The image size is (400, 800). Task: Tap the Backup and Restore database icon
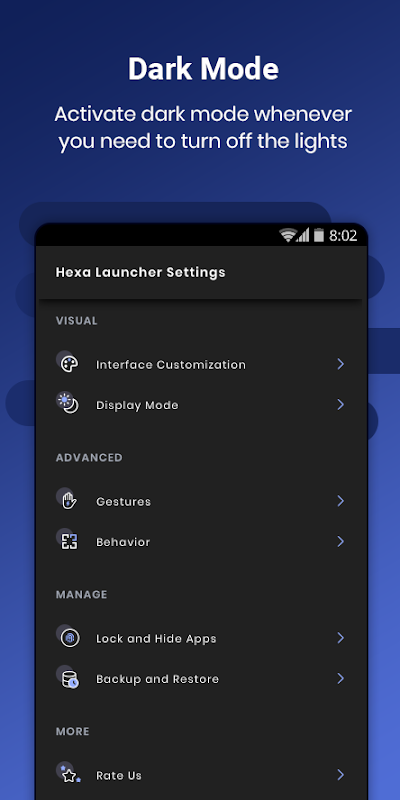[x=69, y=679]
